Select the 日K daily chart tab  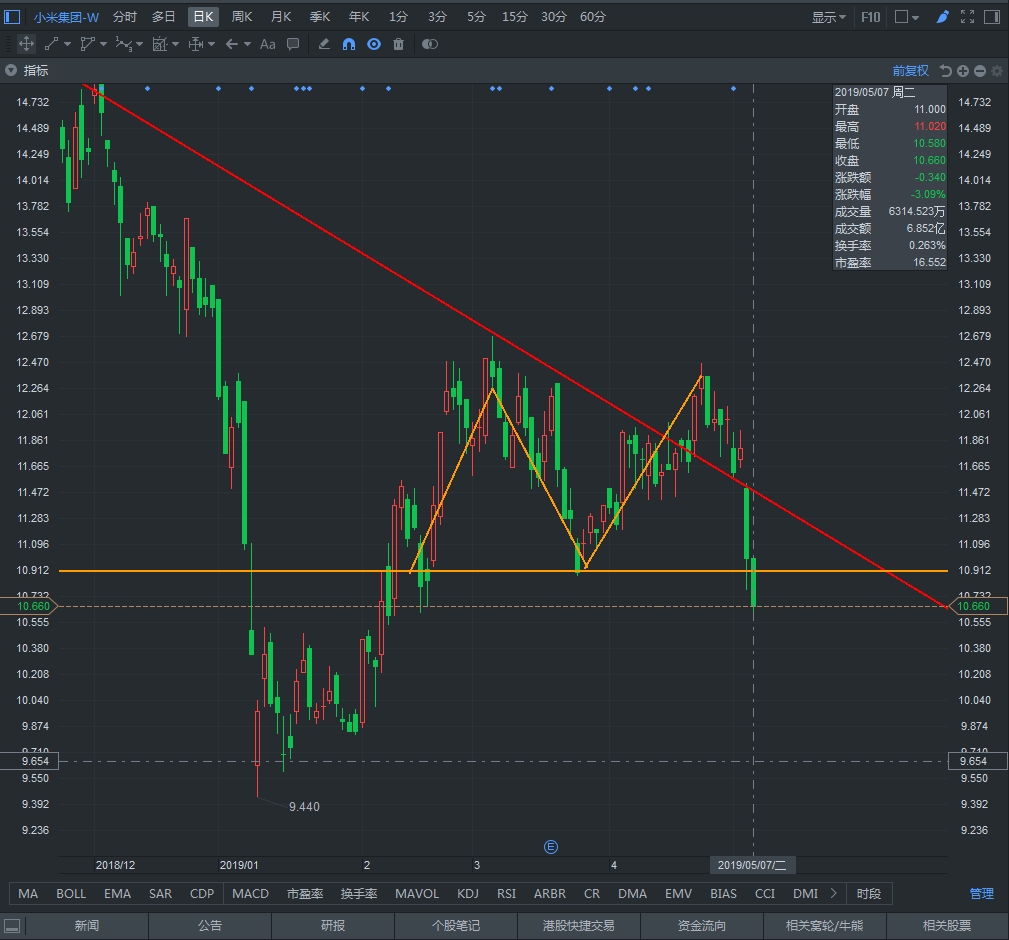tap(203, 17)
